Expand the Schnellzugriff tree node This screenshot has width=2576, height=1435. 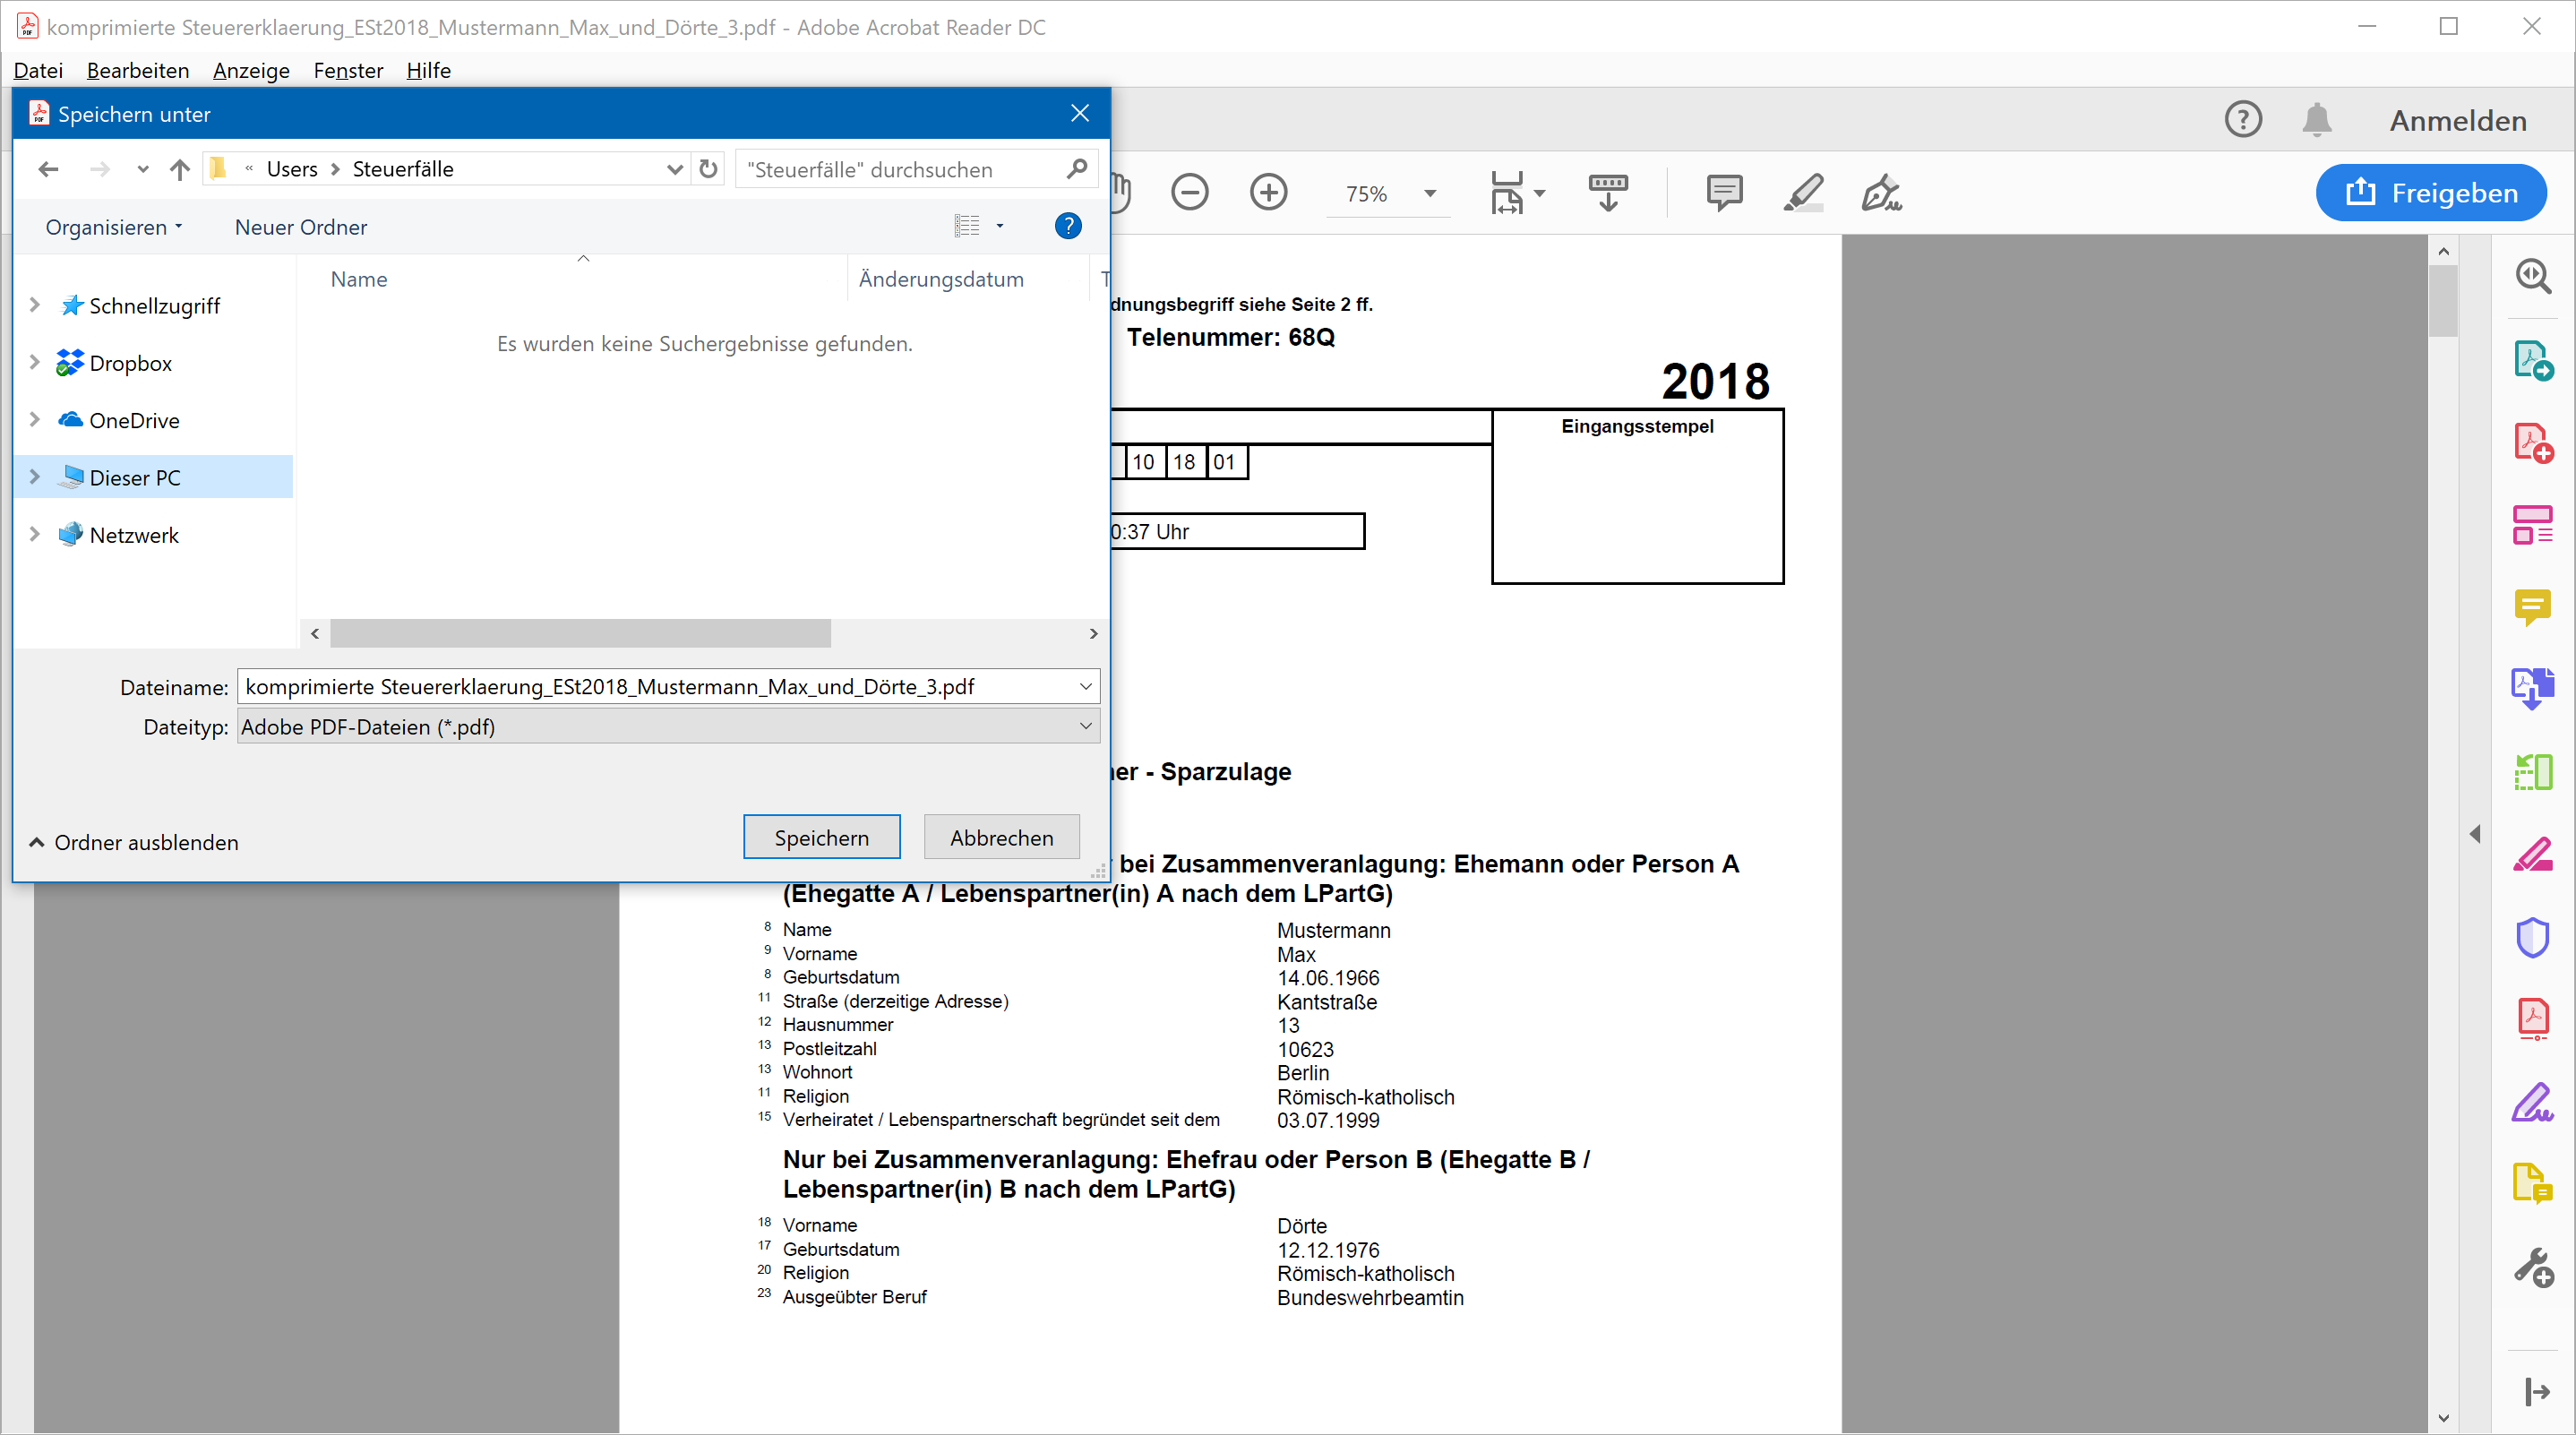coord(35,305)
